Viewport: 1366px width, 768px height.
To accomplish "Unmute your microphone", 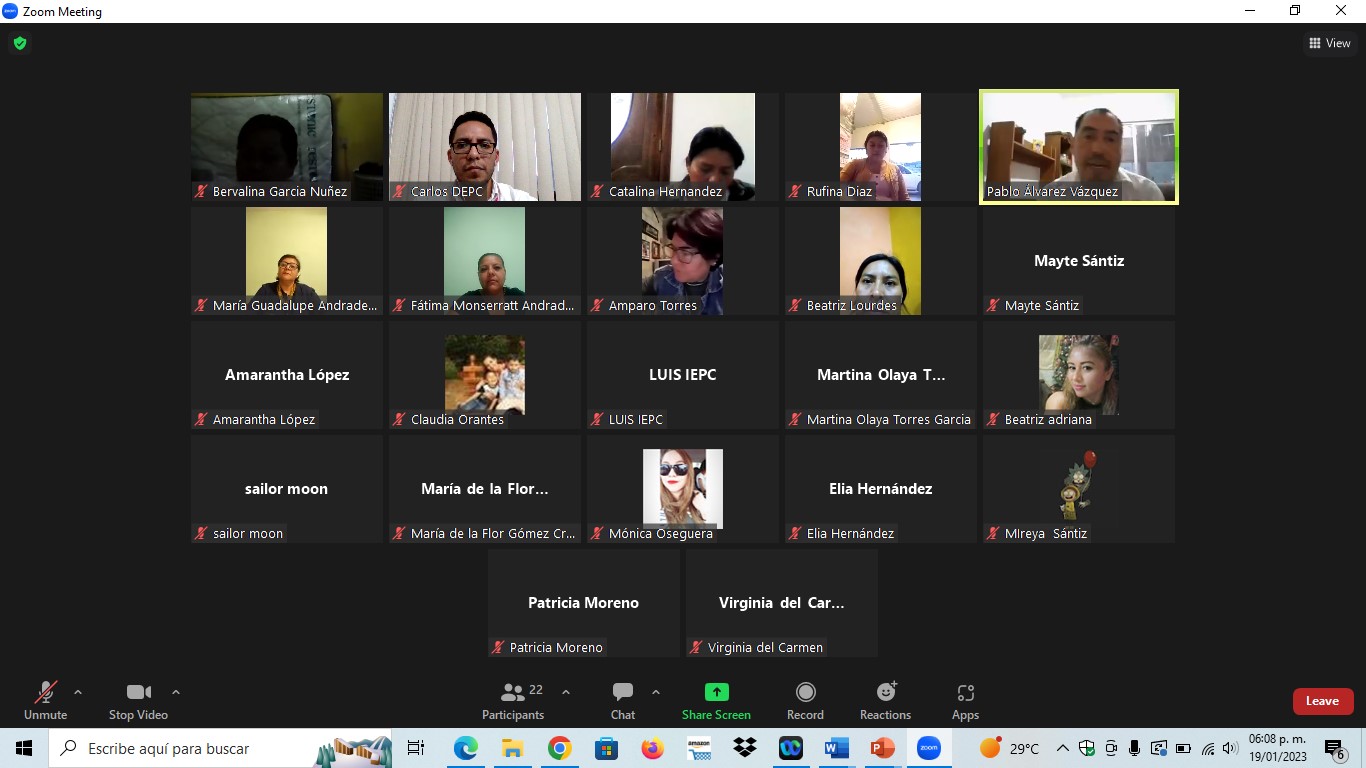I will (45, 700).
